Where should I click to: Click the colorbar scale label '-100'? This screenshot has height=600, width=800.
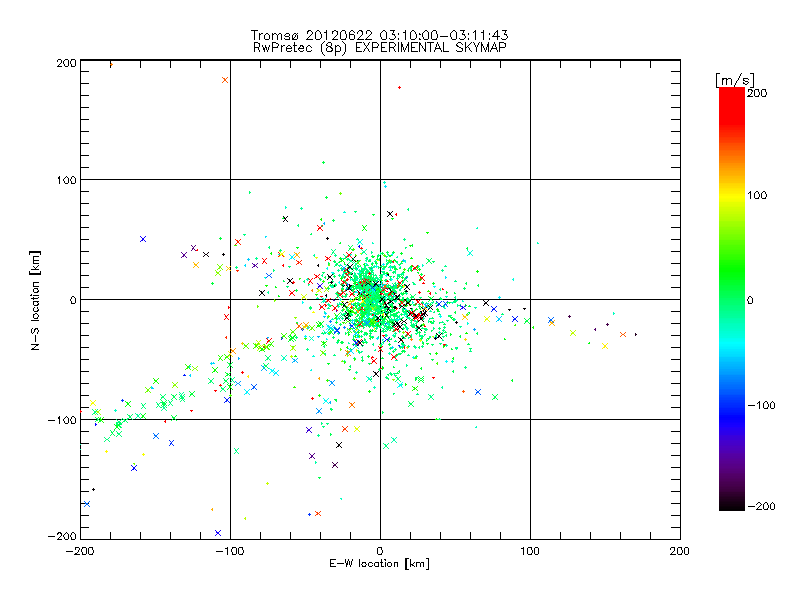click(x=761, y=405)
